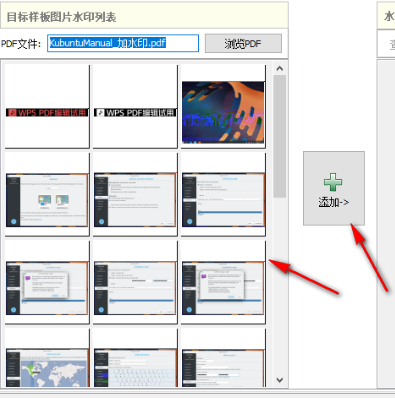
Task: Click the 添加-> button with green plus
Action: pos(334,188)
